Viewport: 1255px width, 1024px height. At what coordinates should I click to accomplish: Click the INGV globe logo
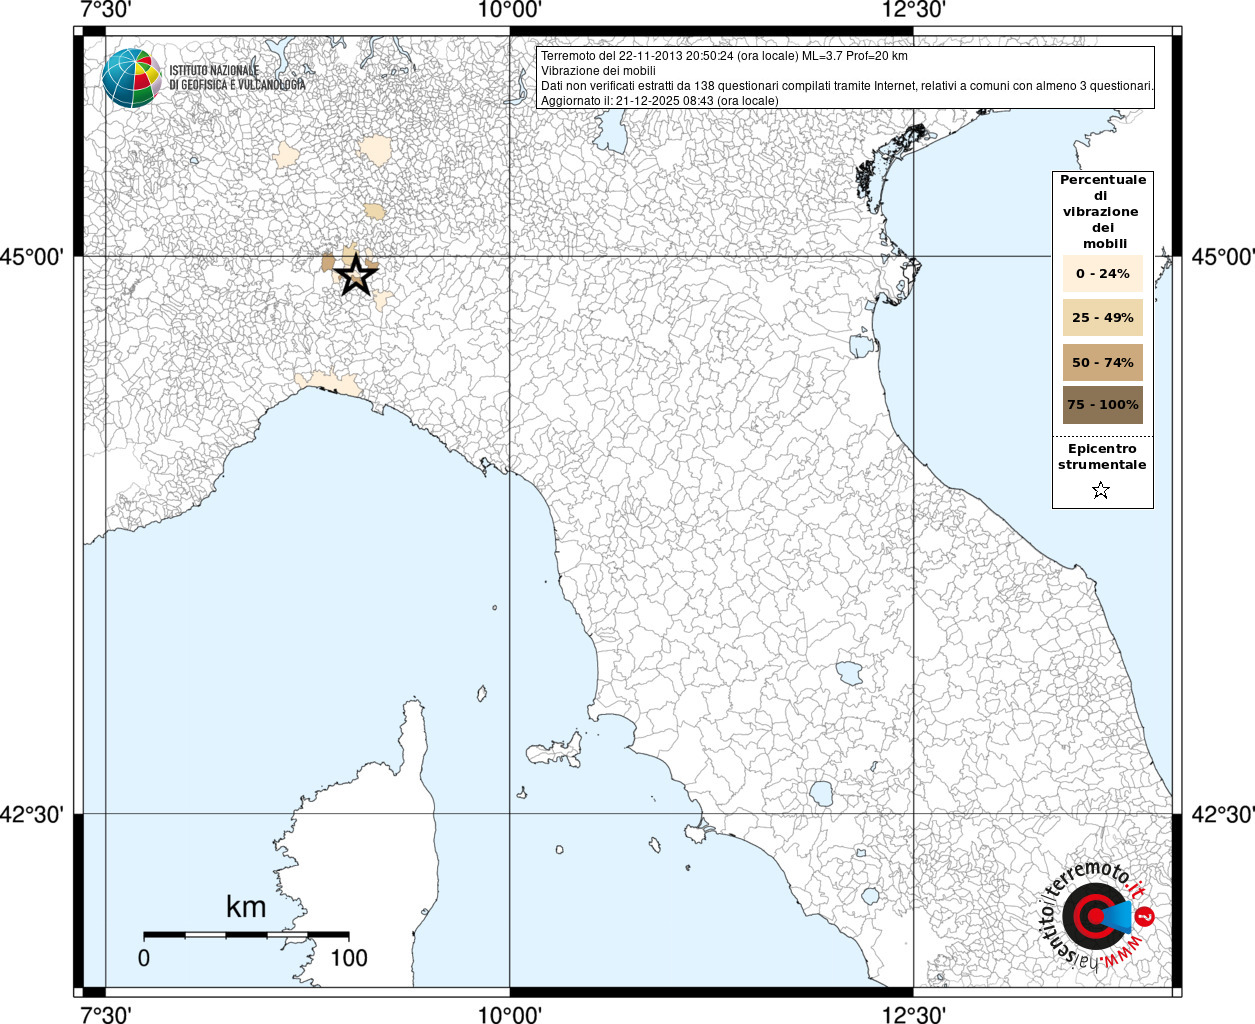pos(131,78)
